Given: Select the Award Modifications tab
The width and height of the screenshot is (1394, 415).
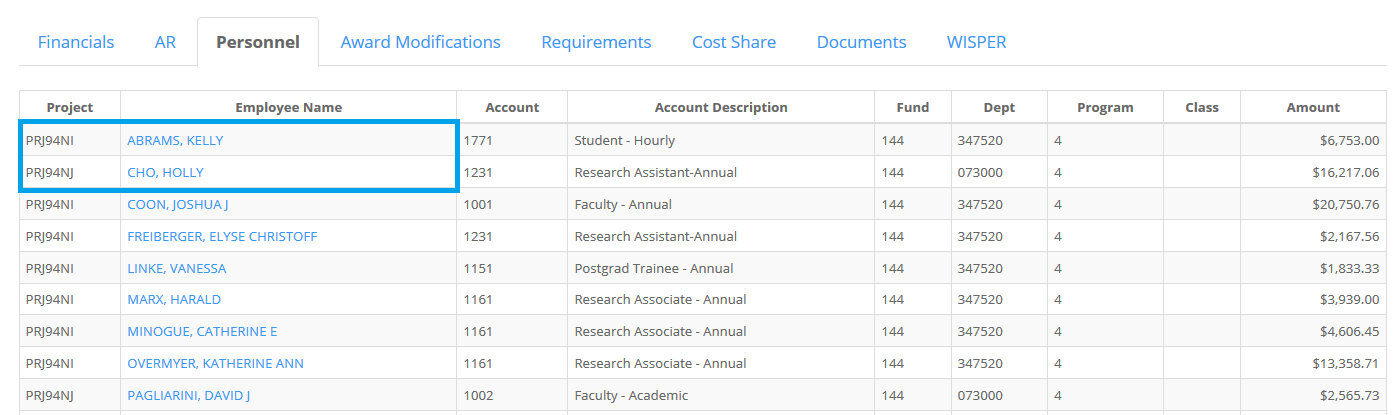Looking at the screenshot, I should [x=420, y=42].
